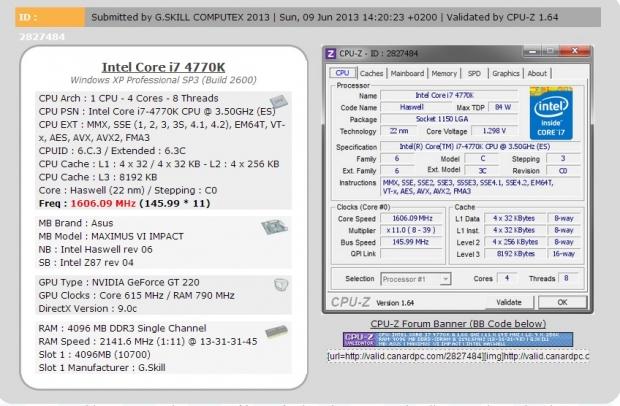Click the orange ID label in header
The width and height of the screenshot is (620, 406).
coord(50,17)
